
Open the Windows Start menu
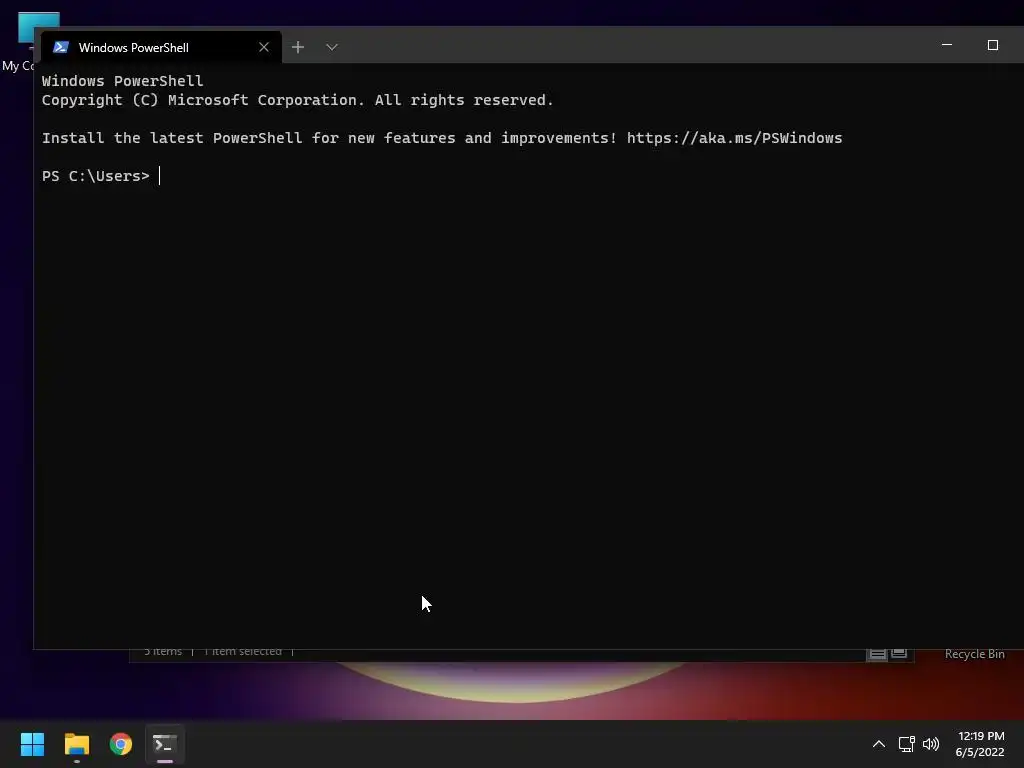click(x=32, y=744)
